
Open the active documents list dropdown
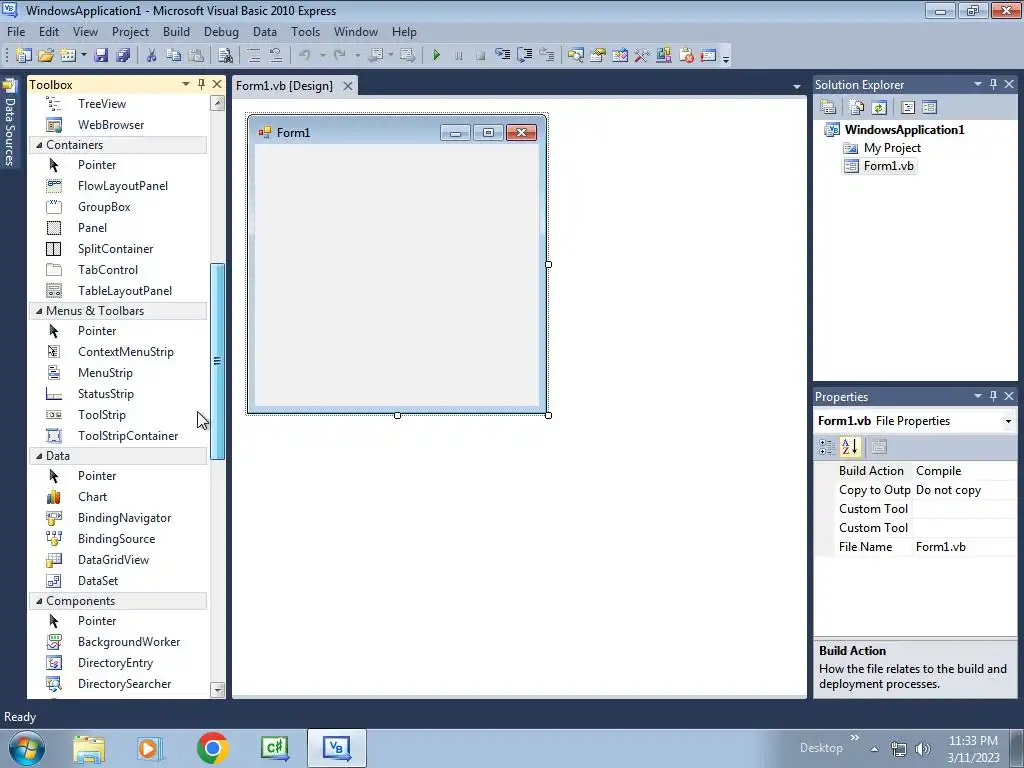(x=796, y=86)
